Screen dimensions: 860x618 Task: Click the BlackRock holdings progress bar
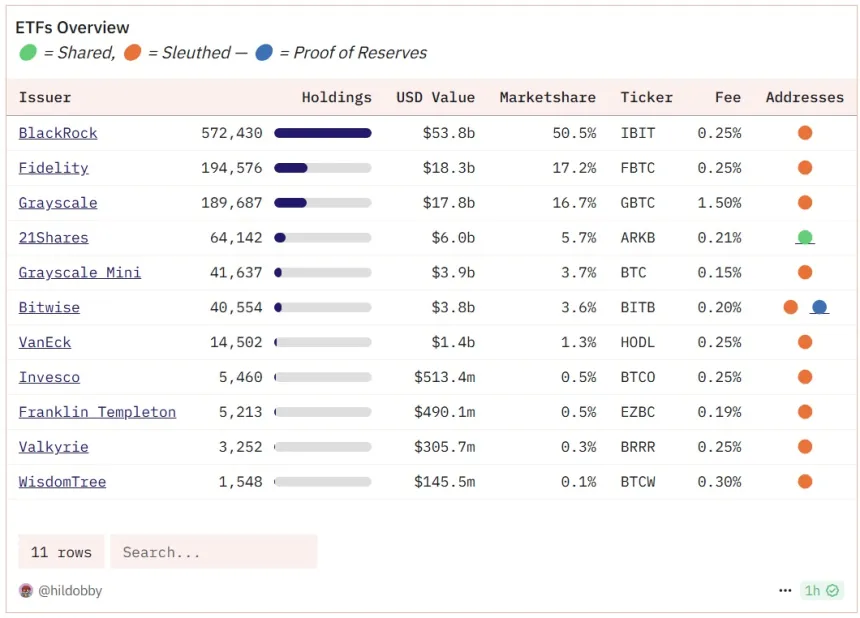click(322, 133)
